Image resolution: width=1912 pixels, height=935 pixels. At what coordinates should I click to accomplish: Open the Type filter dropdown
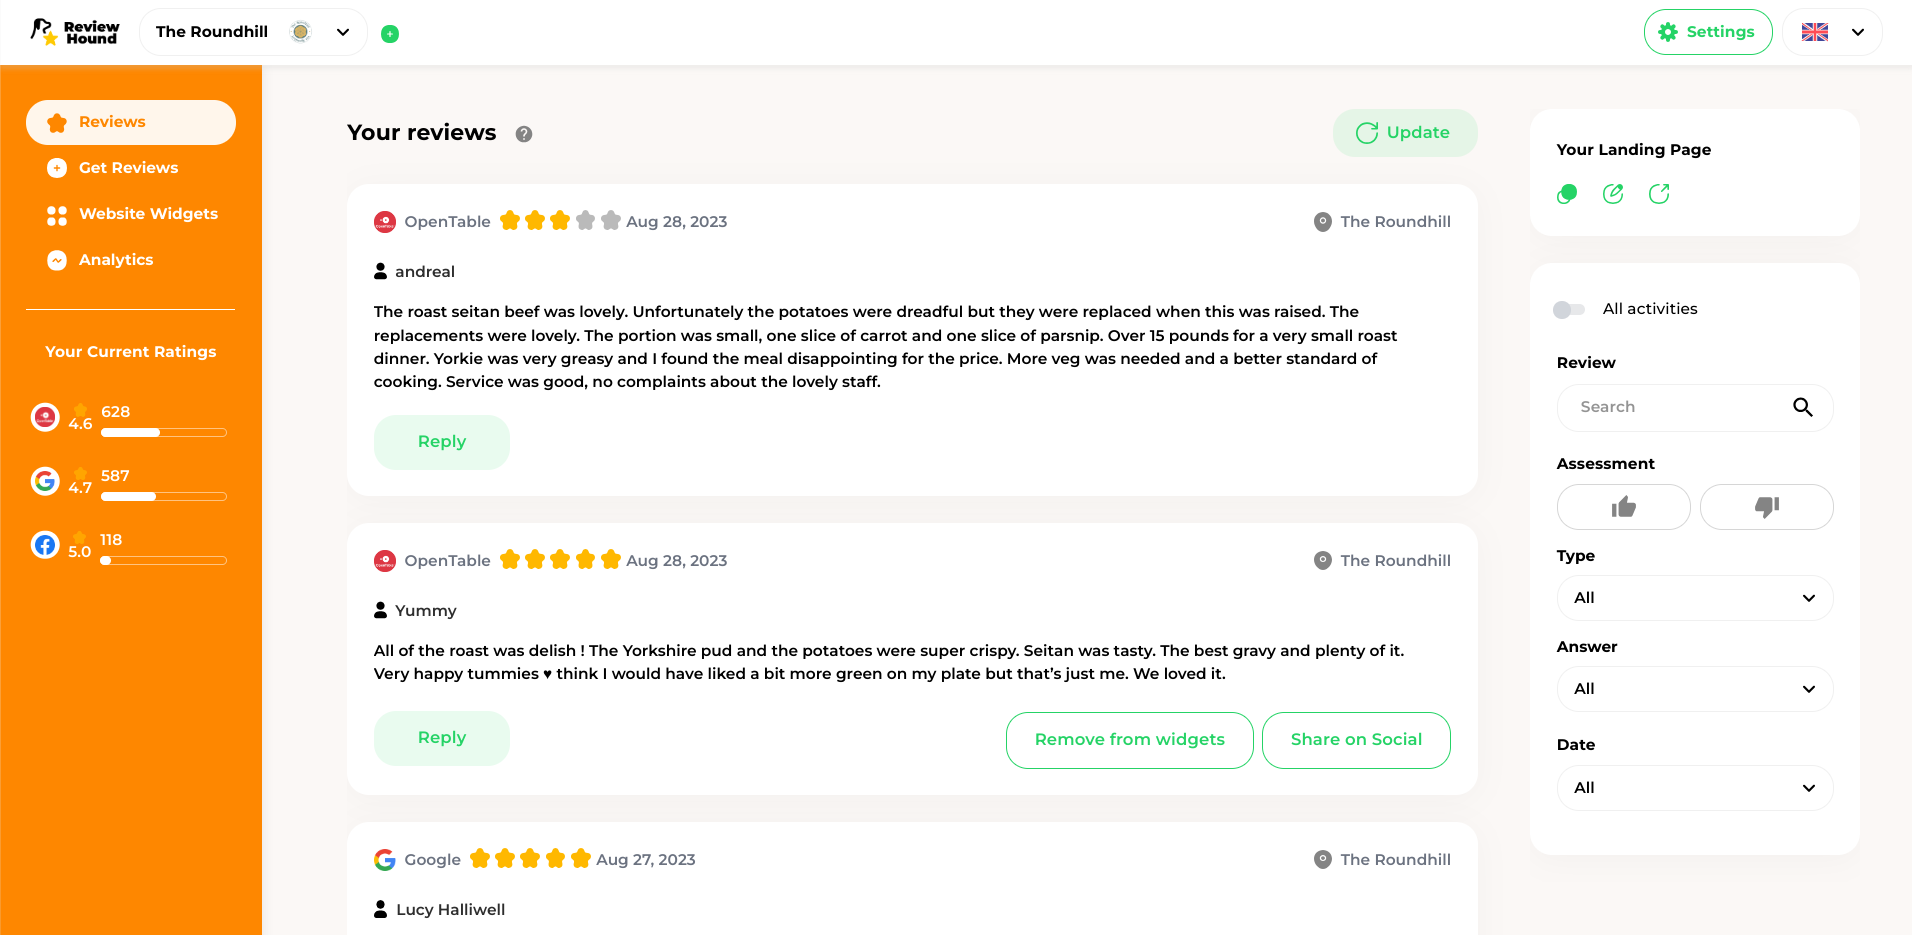click(x=1695, y=598)
